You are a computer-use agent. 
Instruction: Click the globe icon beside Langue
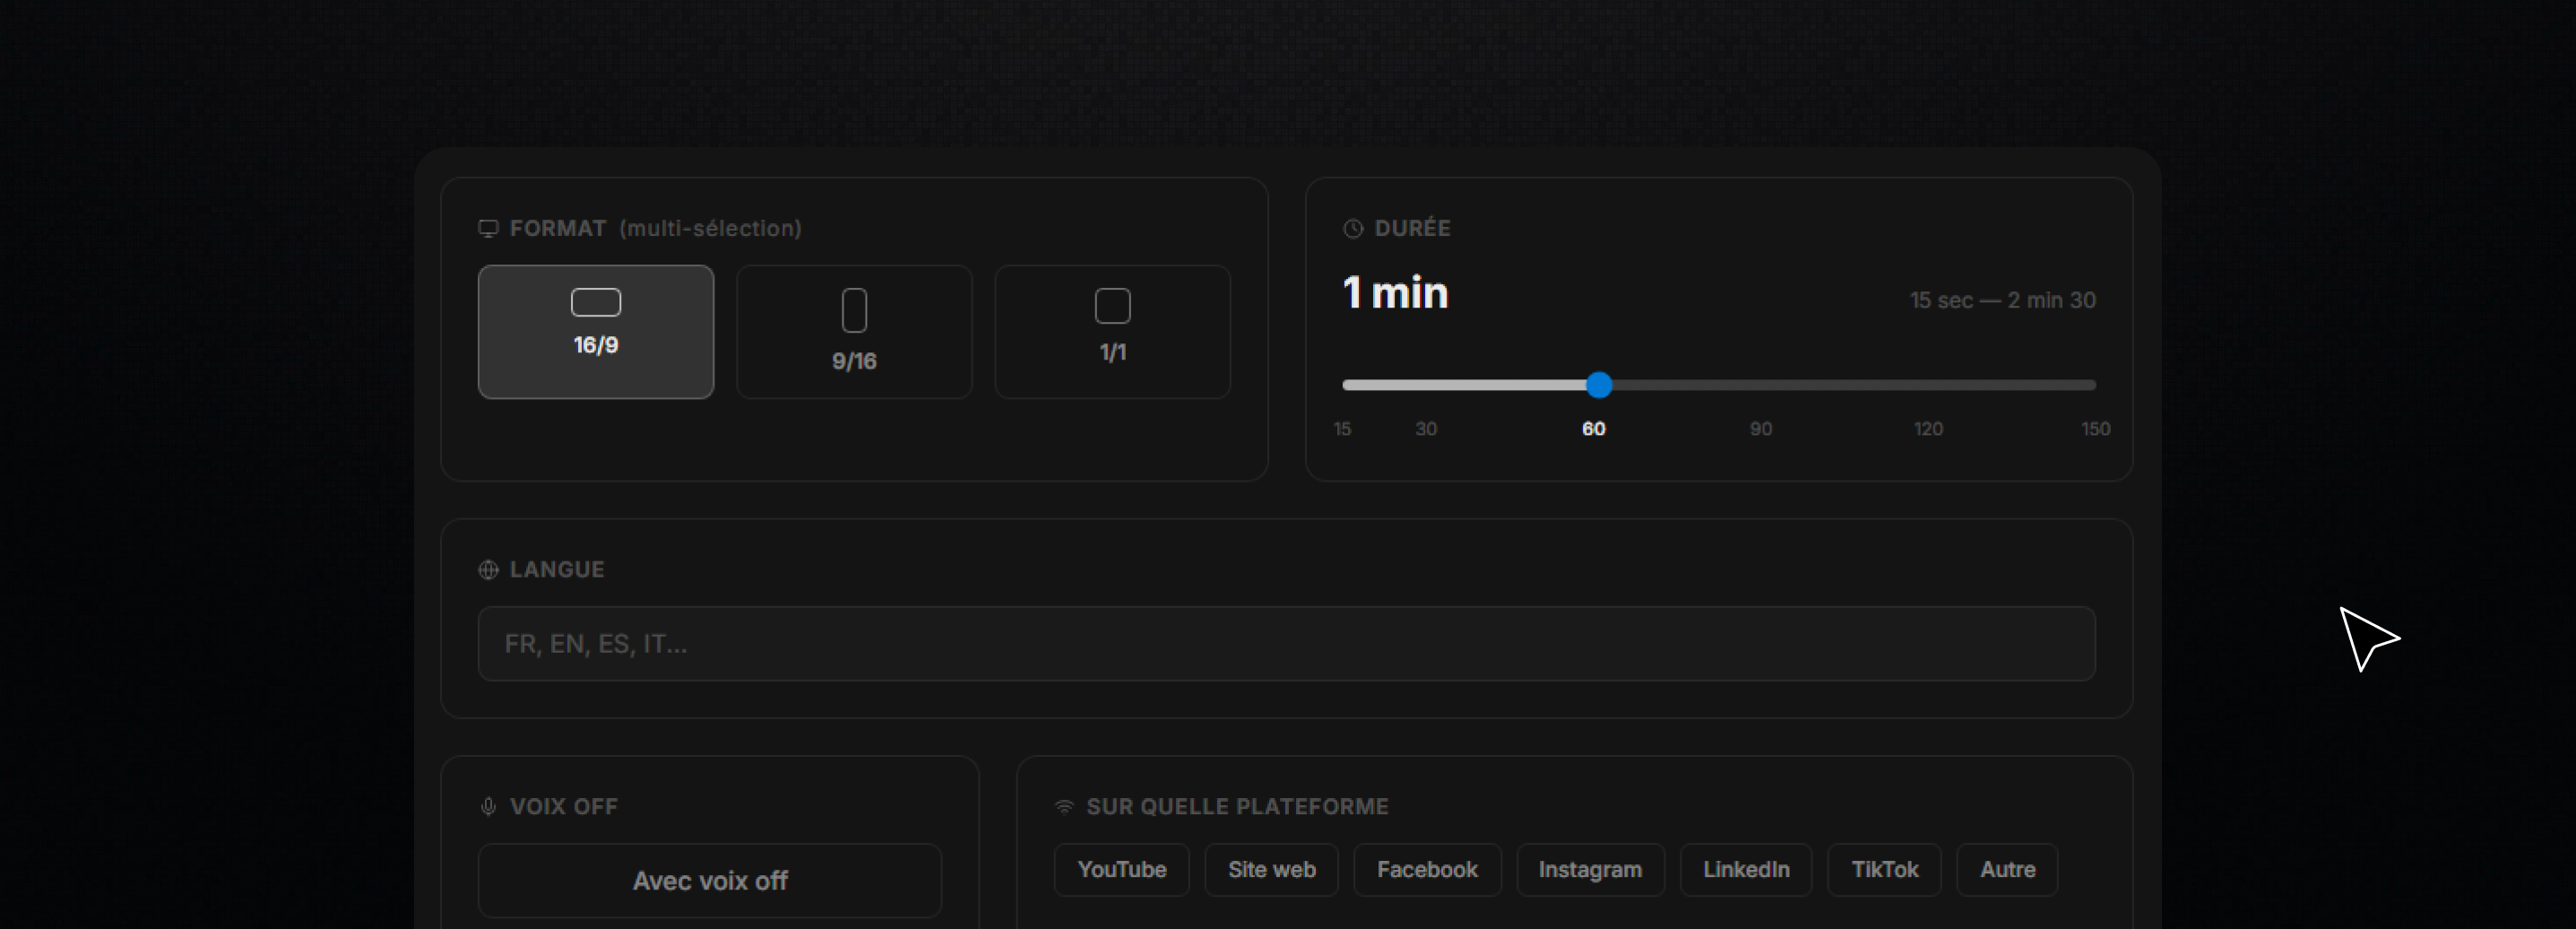488,570
